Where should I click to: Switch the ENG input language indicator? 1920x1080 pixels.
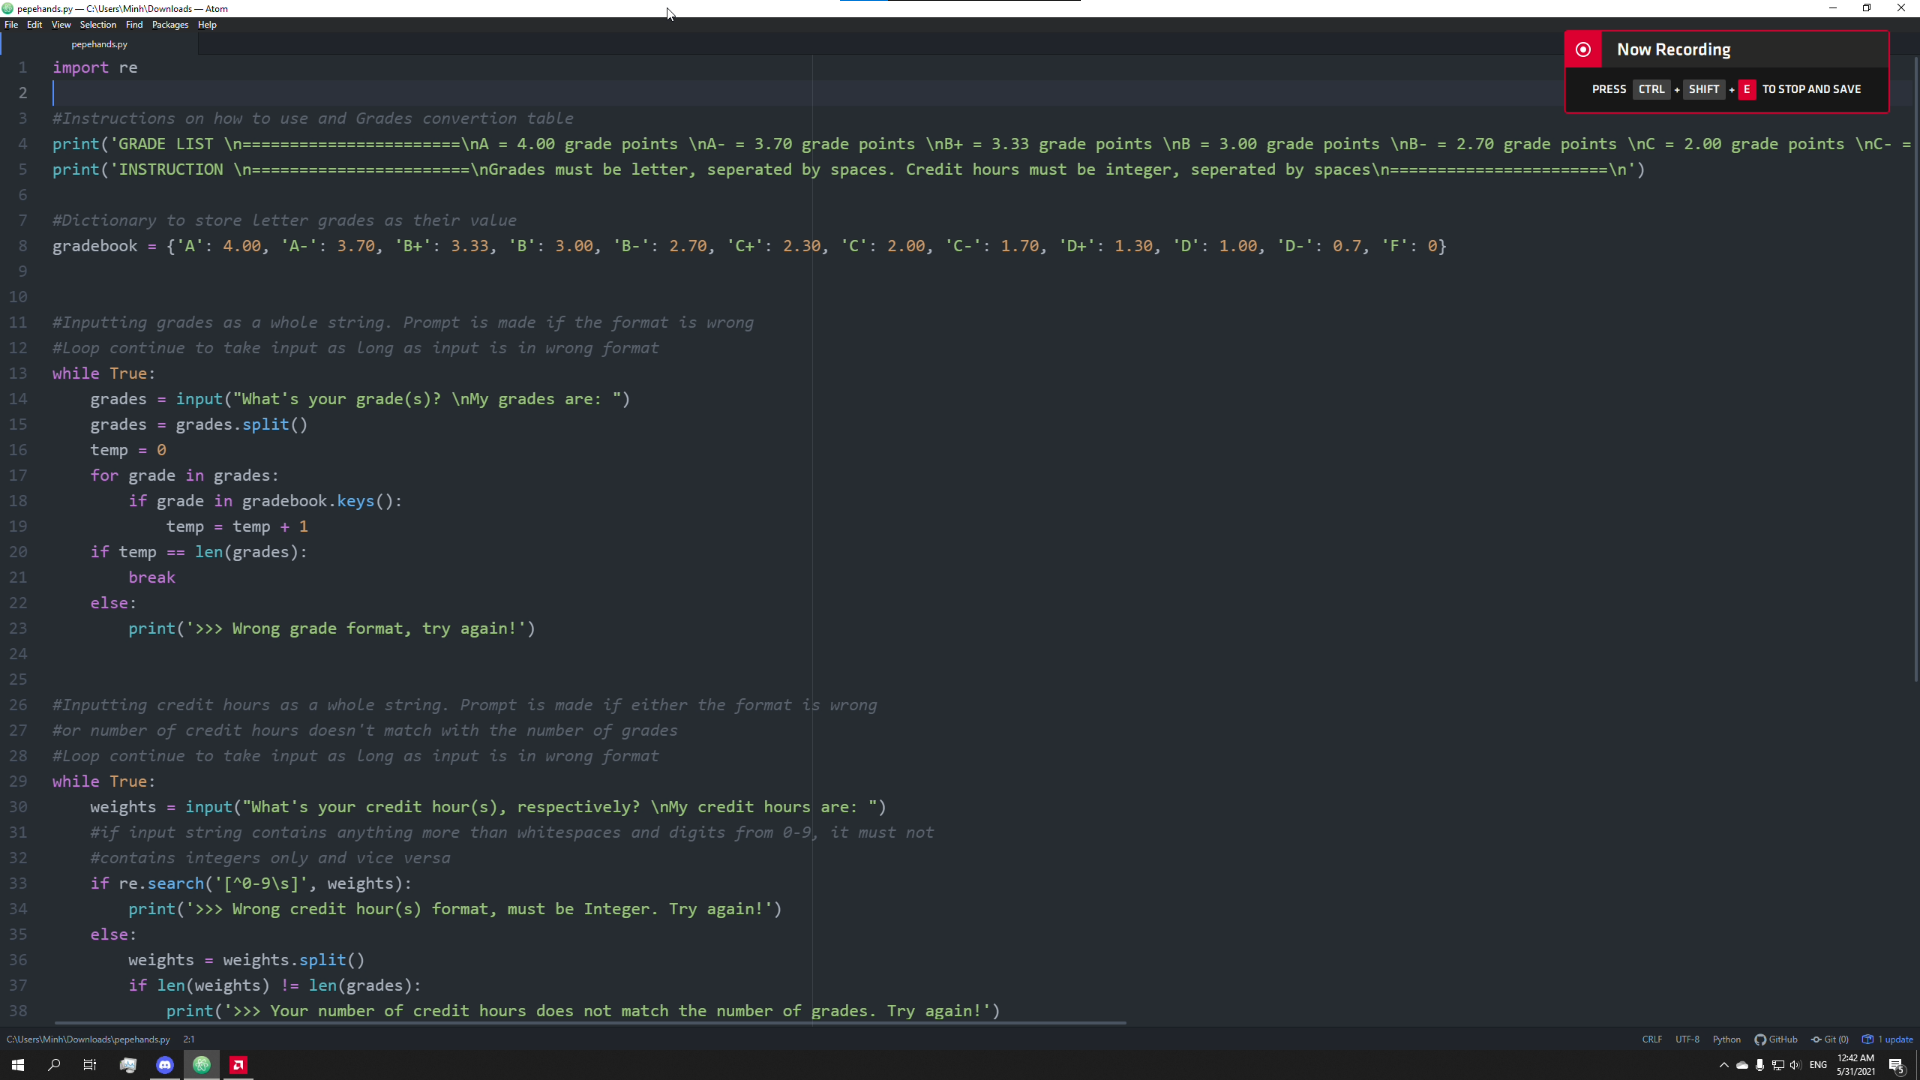coord(1818,1065)
